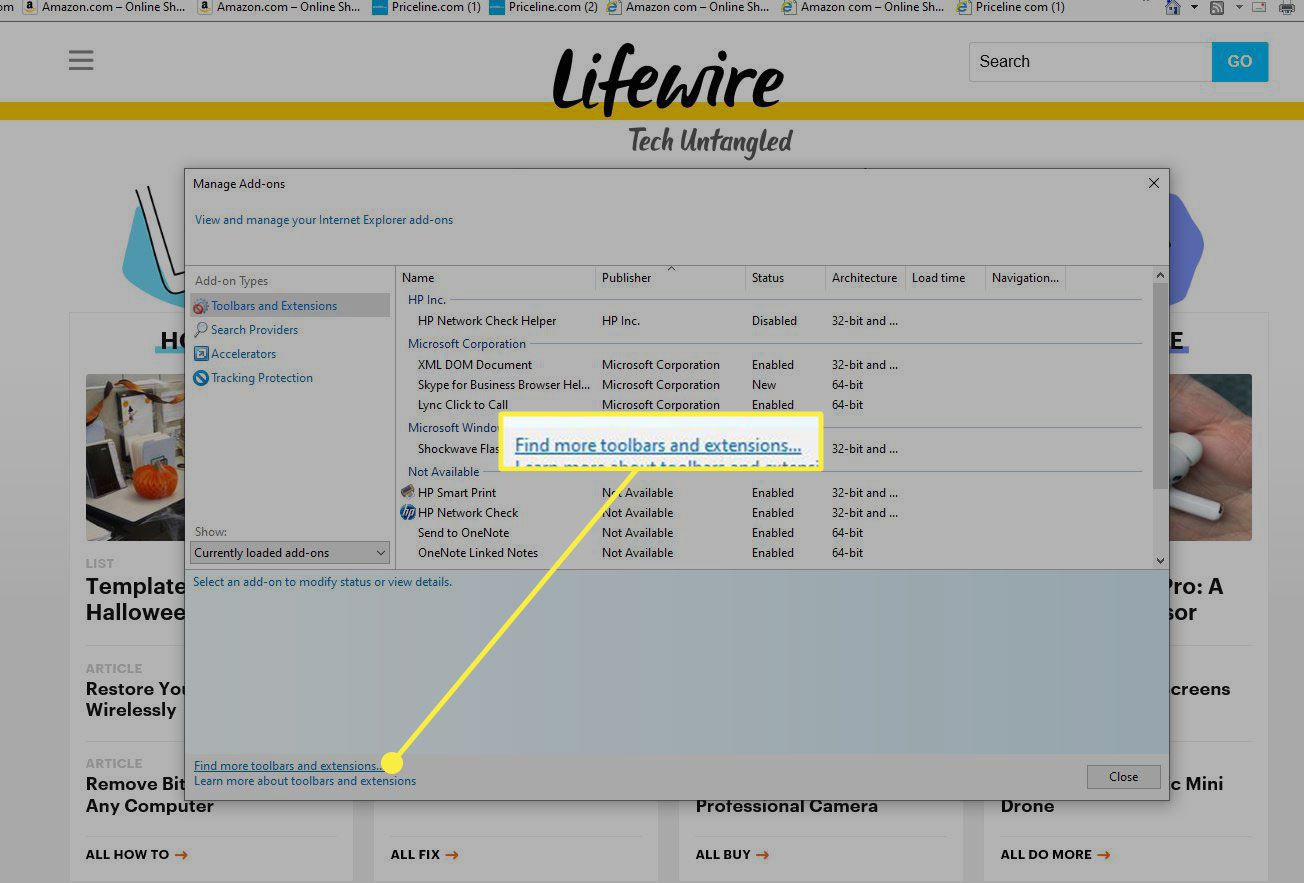Viewport: 1304px width, 883px height.
Task: Click the add-ons list scrollbar thumb
Action: coord(1160,386)
